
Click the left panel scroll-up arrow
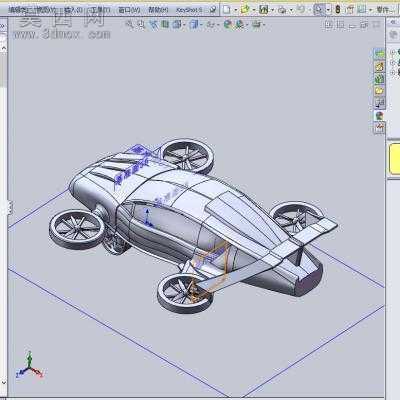click(3, 48)
